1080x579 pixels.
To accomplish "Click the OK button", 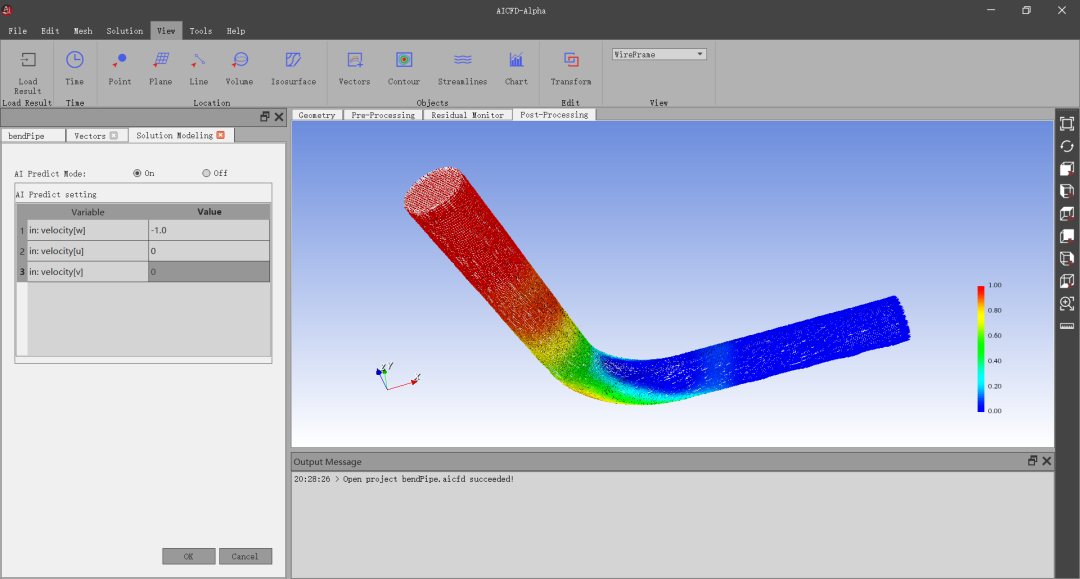I will tap(189, 556).
